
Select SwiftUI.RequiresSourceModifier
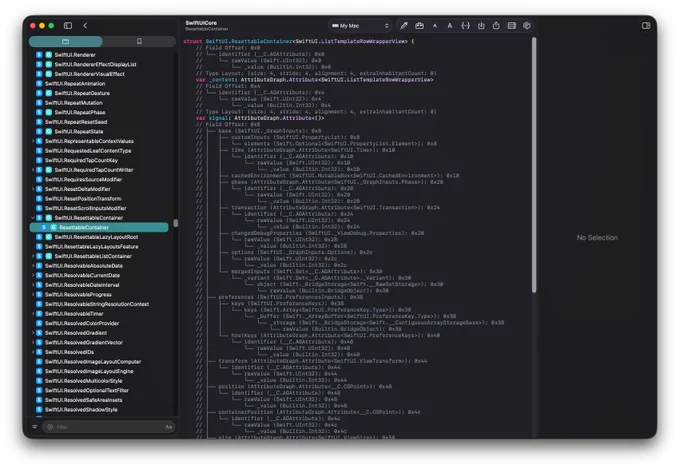pos(100,179)
